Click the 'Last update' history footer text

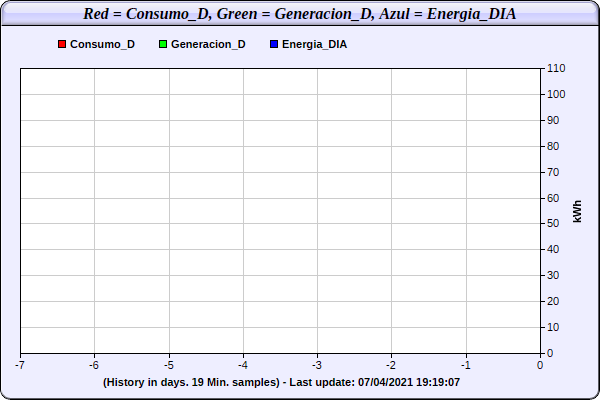[281, 382]
